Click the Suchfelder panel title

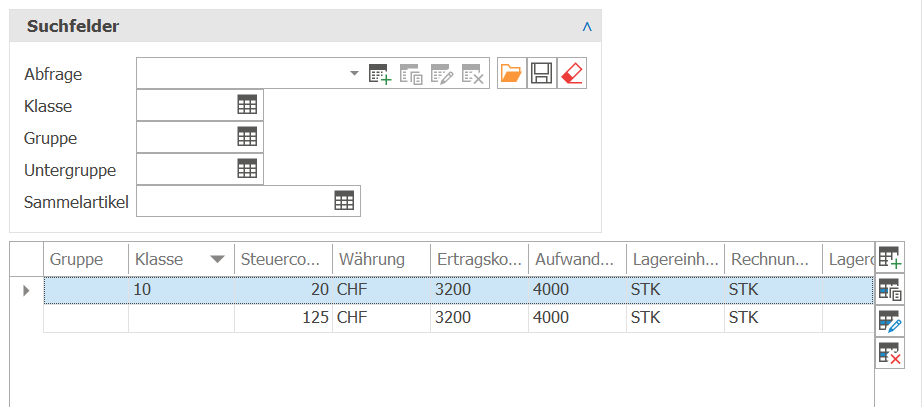[x=73, y=27]
